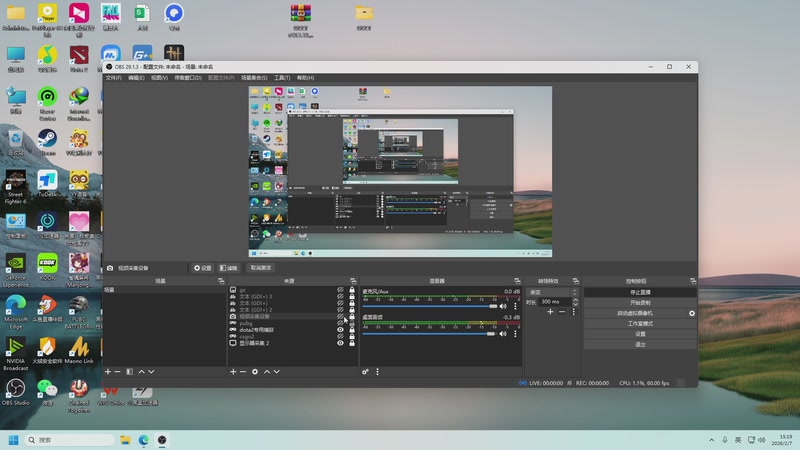Move selected source up in Sources list

pyautogui.click(x=267, y=371)
